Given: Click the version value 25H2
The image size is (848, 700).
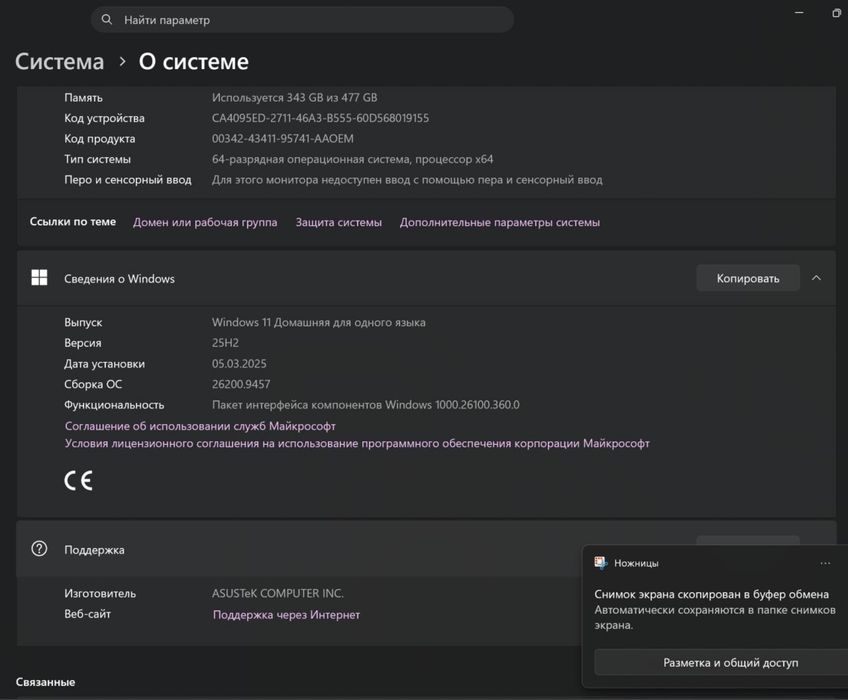Looking at the screenshot, I should pyautogui.click(x=225, y=343).
